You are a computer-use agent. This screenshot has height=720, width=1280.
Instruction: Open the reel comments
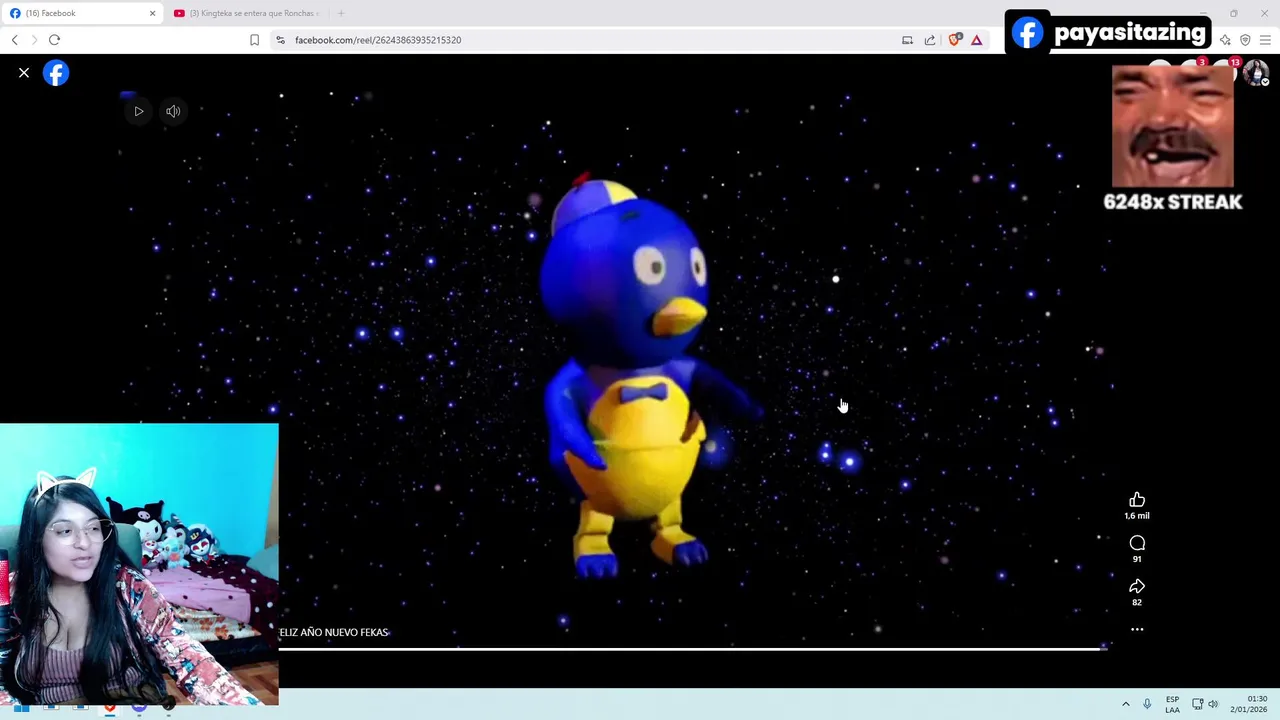point(1137,543)
